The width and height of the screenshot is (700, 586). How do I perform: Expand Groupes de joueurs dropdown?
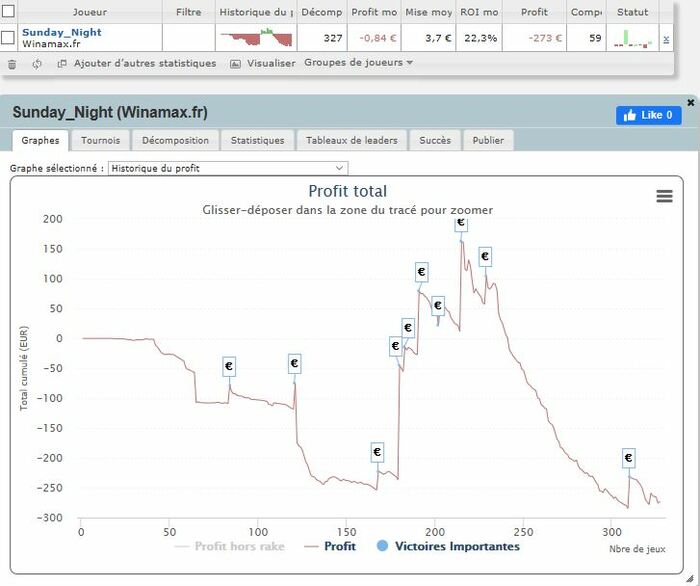[x=358, y=63]
